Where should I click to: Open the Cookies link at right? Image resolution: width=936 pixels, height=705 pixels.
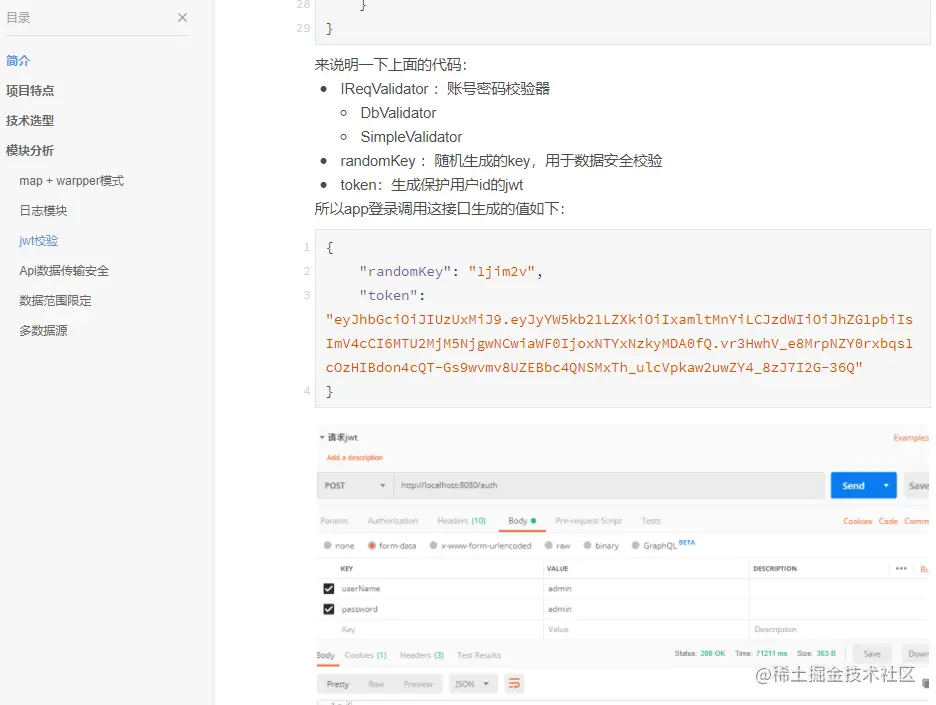pyautogui.click(x=857, y=521)
